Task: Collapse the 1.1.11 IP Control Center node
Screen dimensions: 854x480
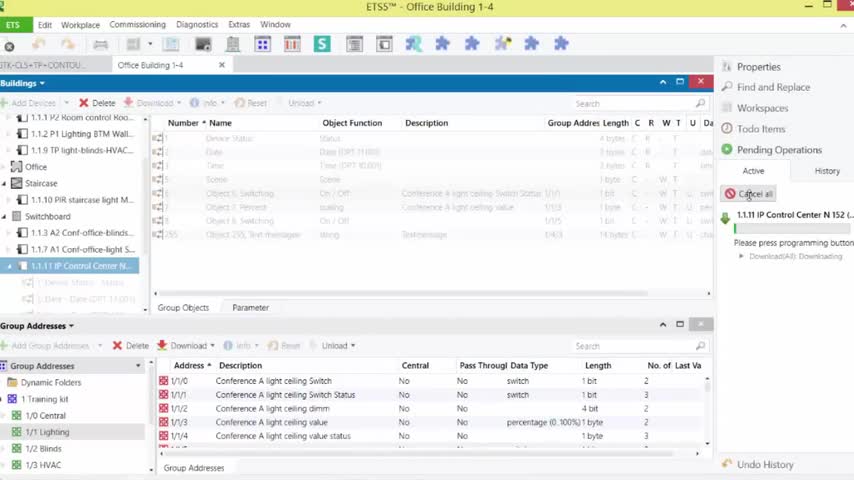Action: (9, 266)
